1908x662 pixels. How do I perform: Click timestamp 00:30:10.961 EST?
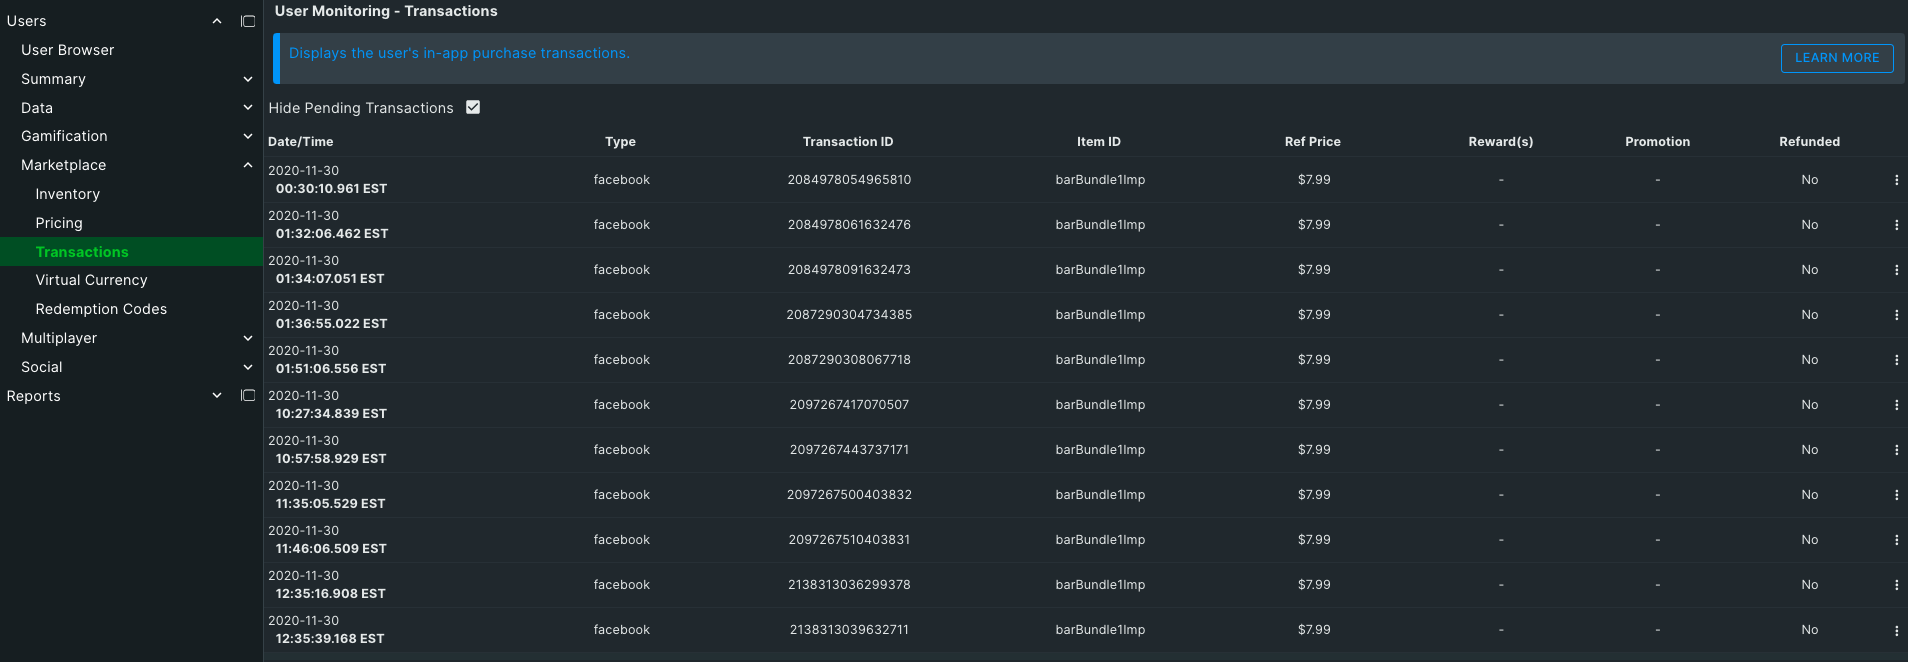(x=331, y=189)
